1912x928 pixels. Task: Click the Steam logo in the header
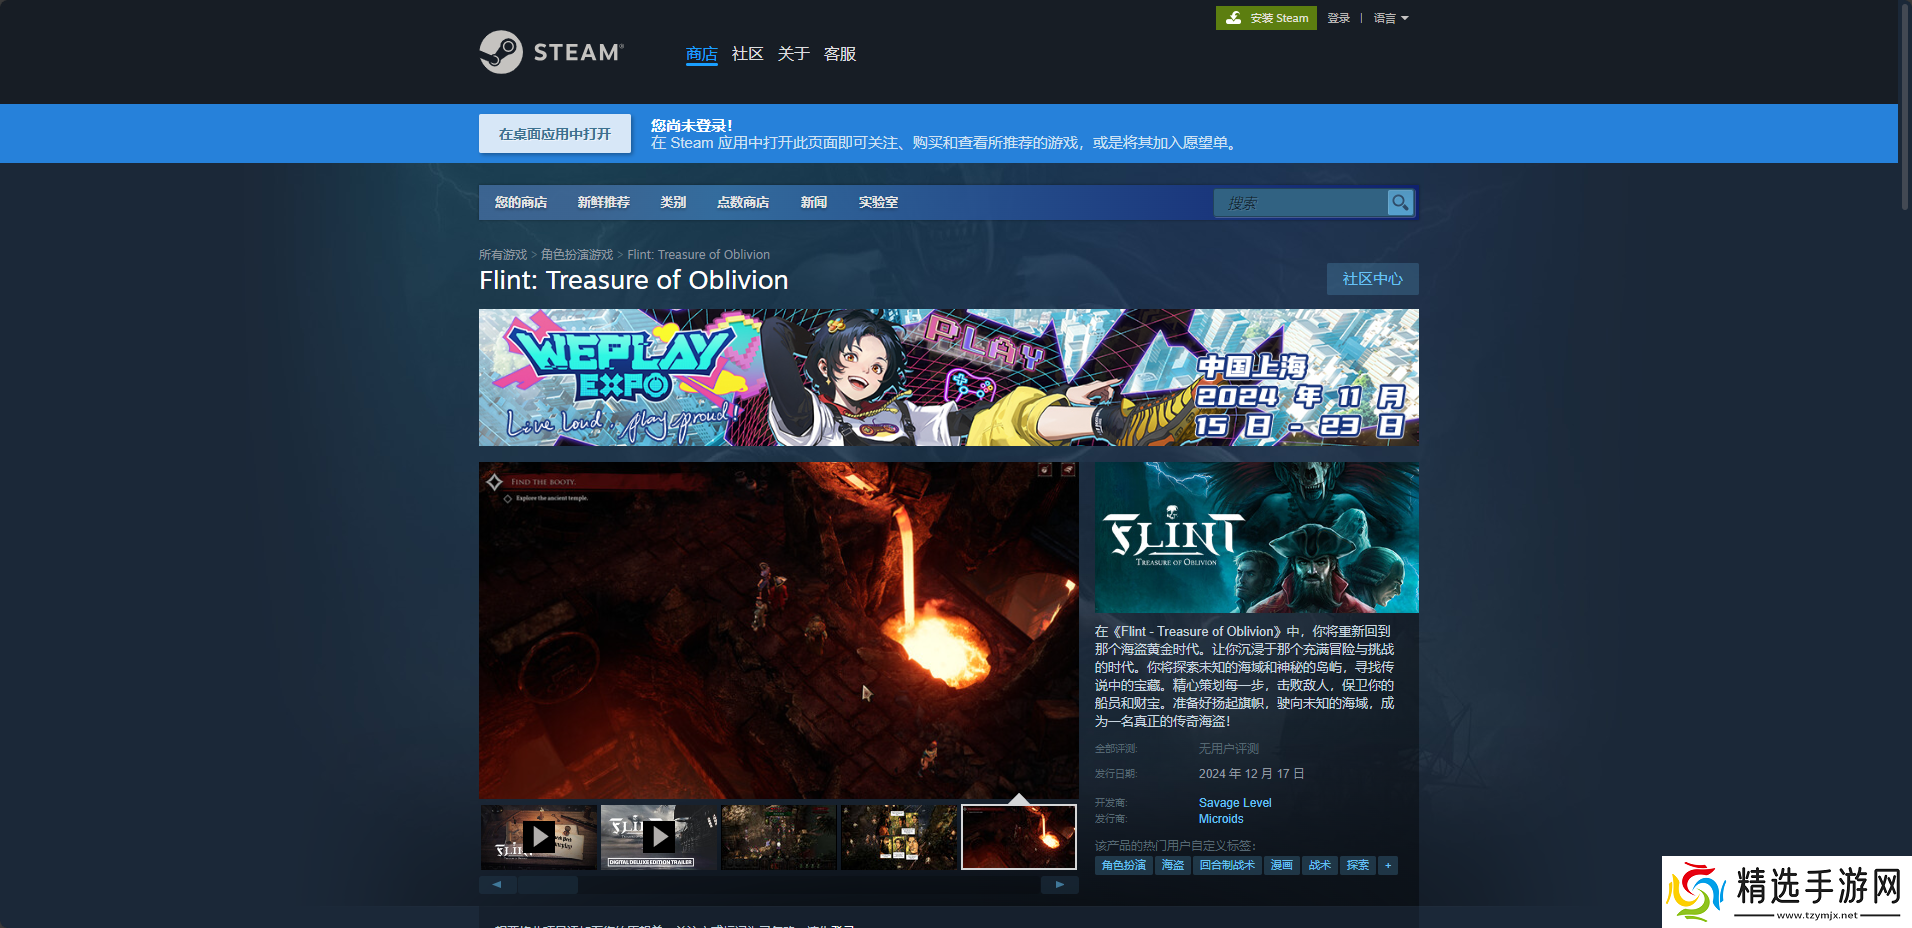[x=551, y=52]
